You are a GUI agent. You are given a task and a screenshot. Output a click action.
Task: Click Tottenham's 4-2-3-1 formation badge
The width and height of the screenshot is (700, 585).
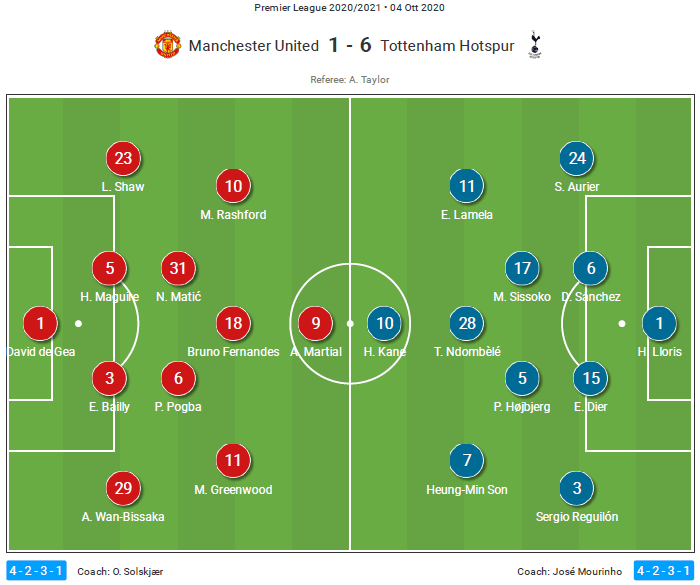[664, 571]
